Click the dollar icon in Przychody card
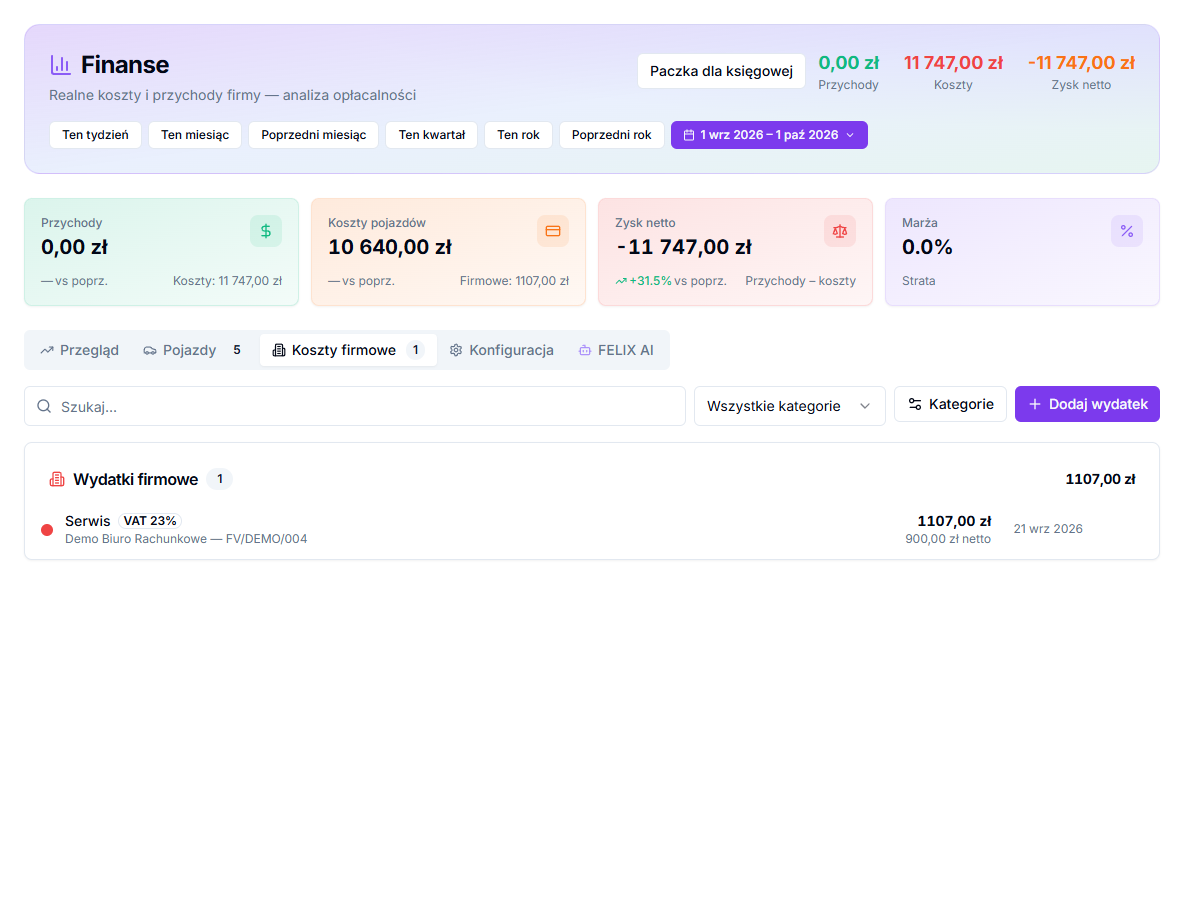1184x898 pixels. click(x=266, y=231)
